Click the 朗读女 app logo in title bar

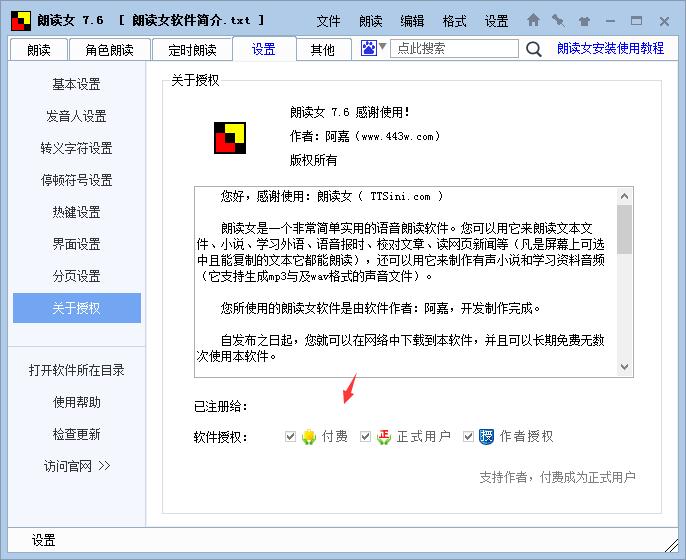(x=19, y=20)
